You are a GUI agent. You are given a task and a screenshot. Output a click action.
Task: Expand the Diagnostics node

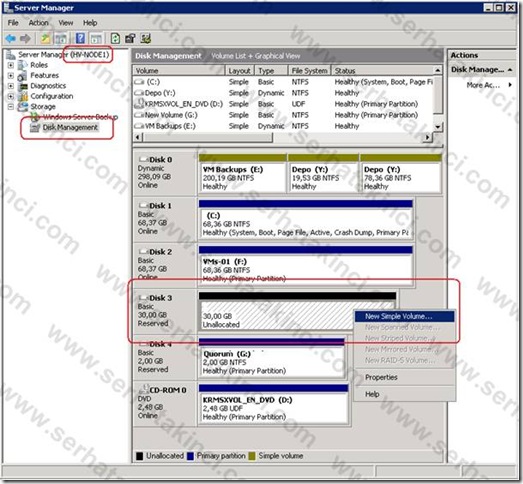(x=11, y=86)
